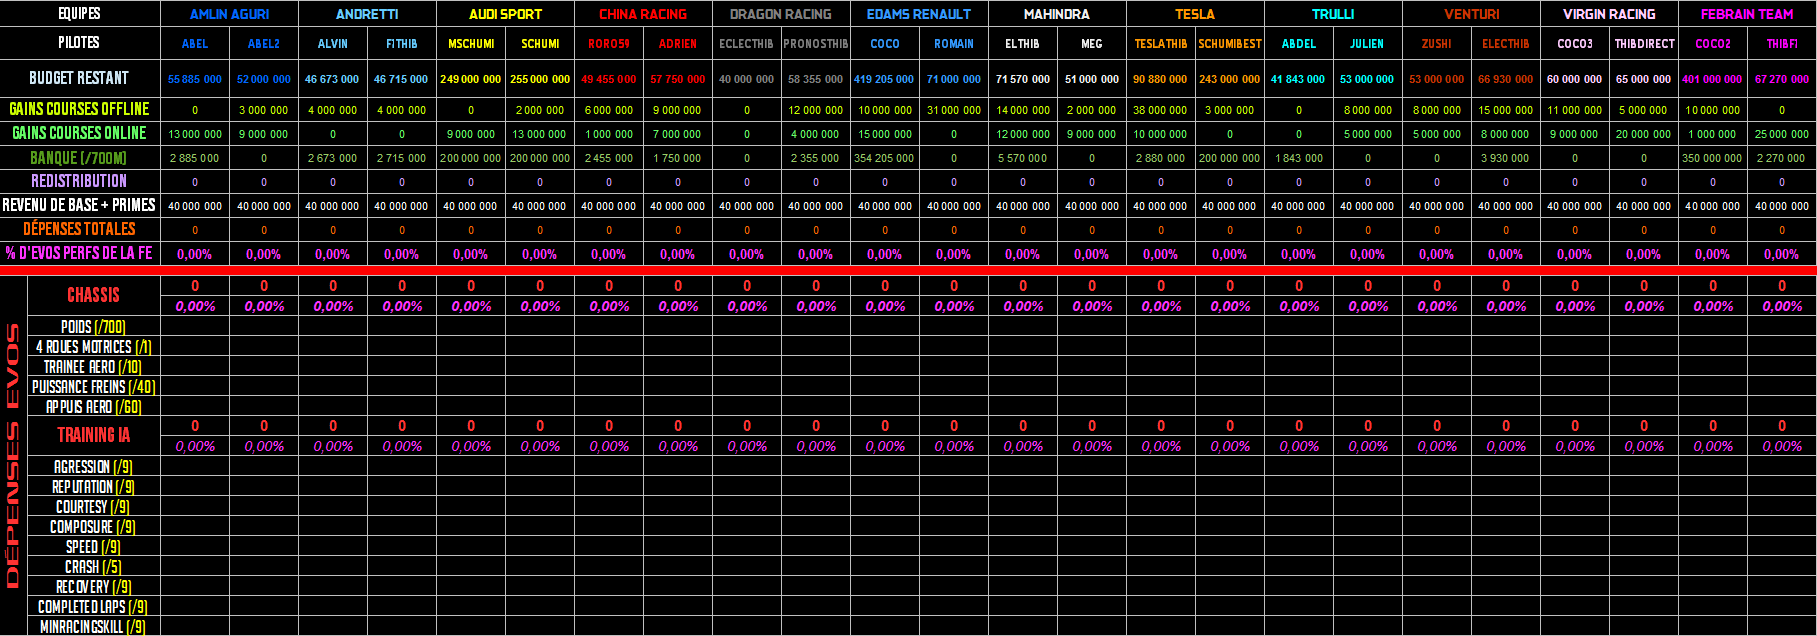Select pilot MEG name cell
The image size is (1817, 636).
[x=1092, y=44]
